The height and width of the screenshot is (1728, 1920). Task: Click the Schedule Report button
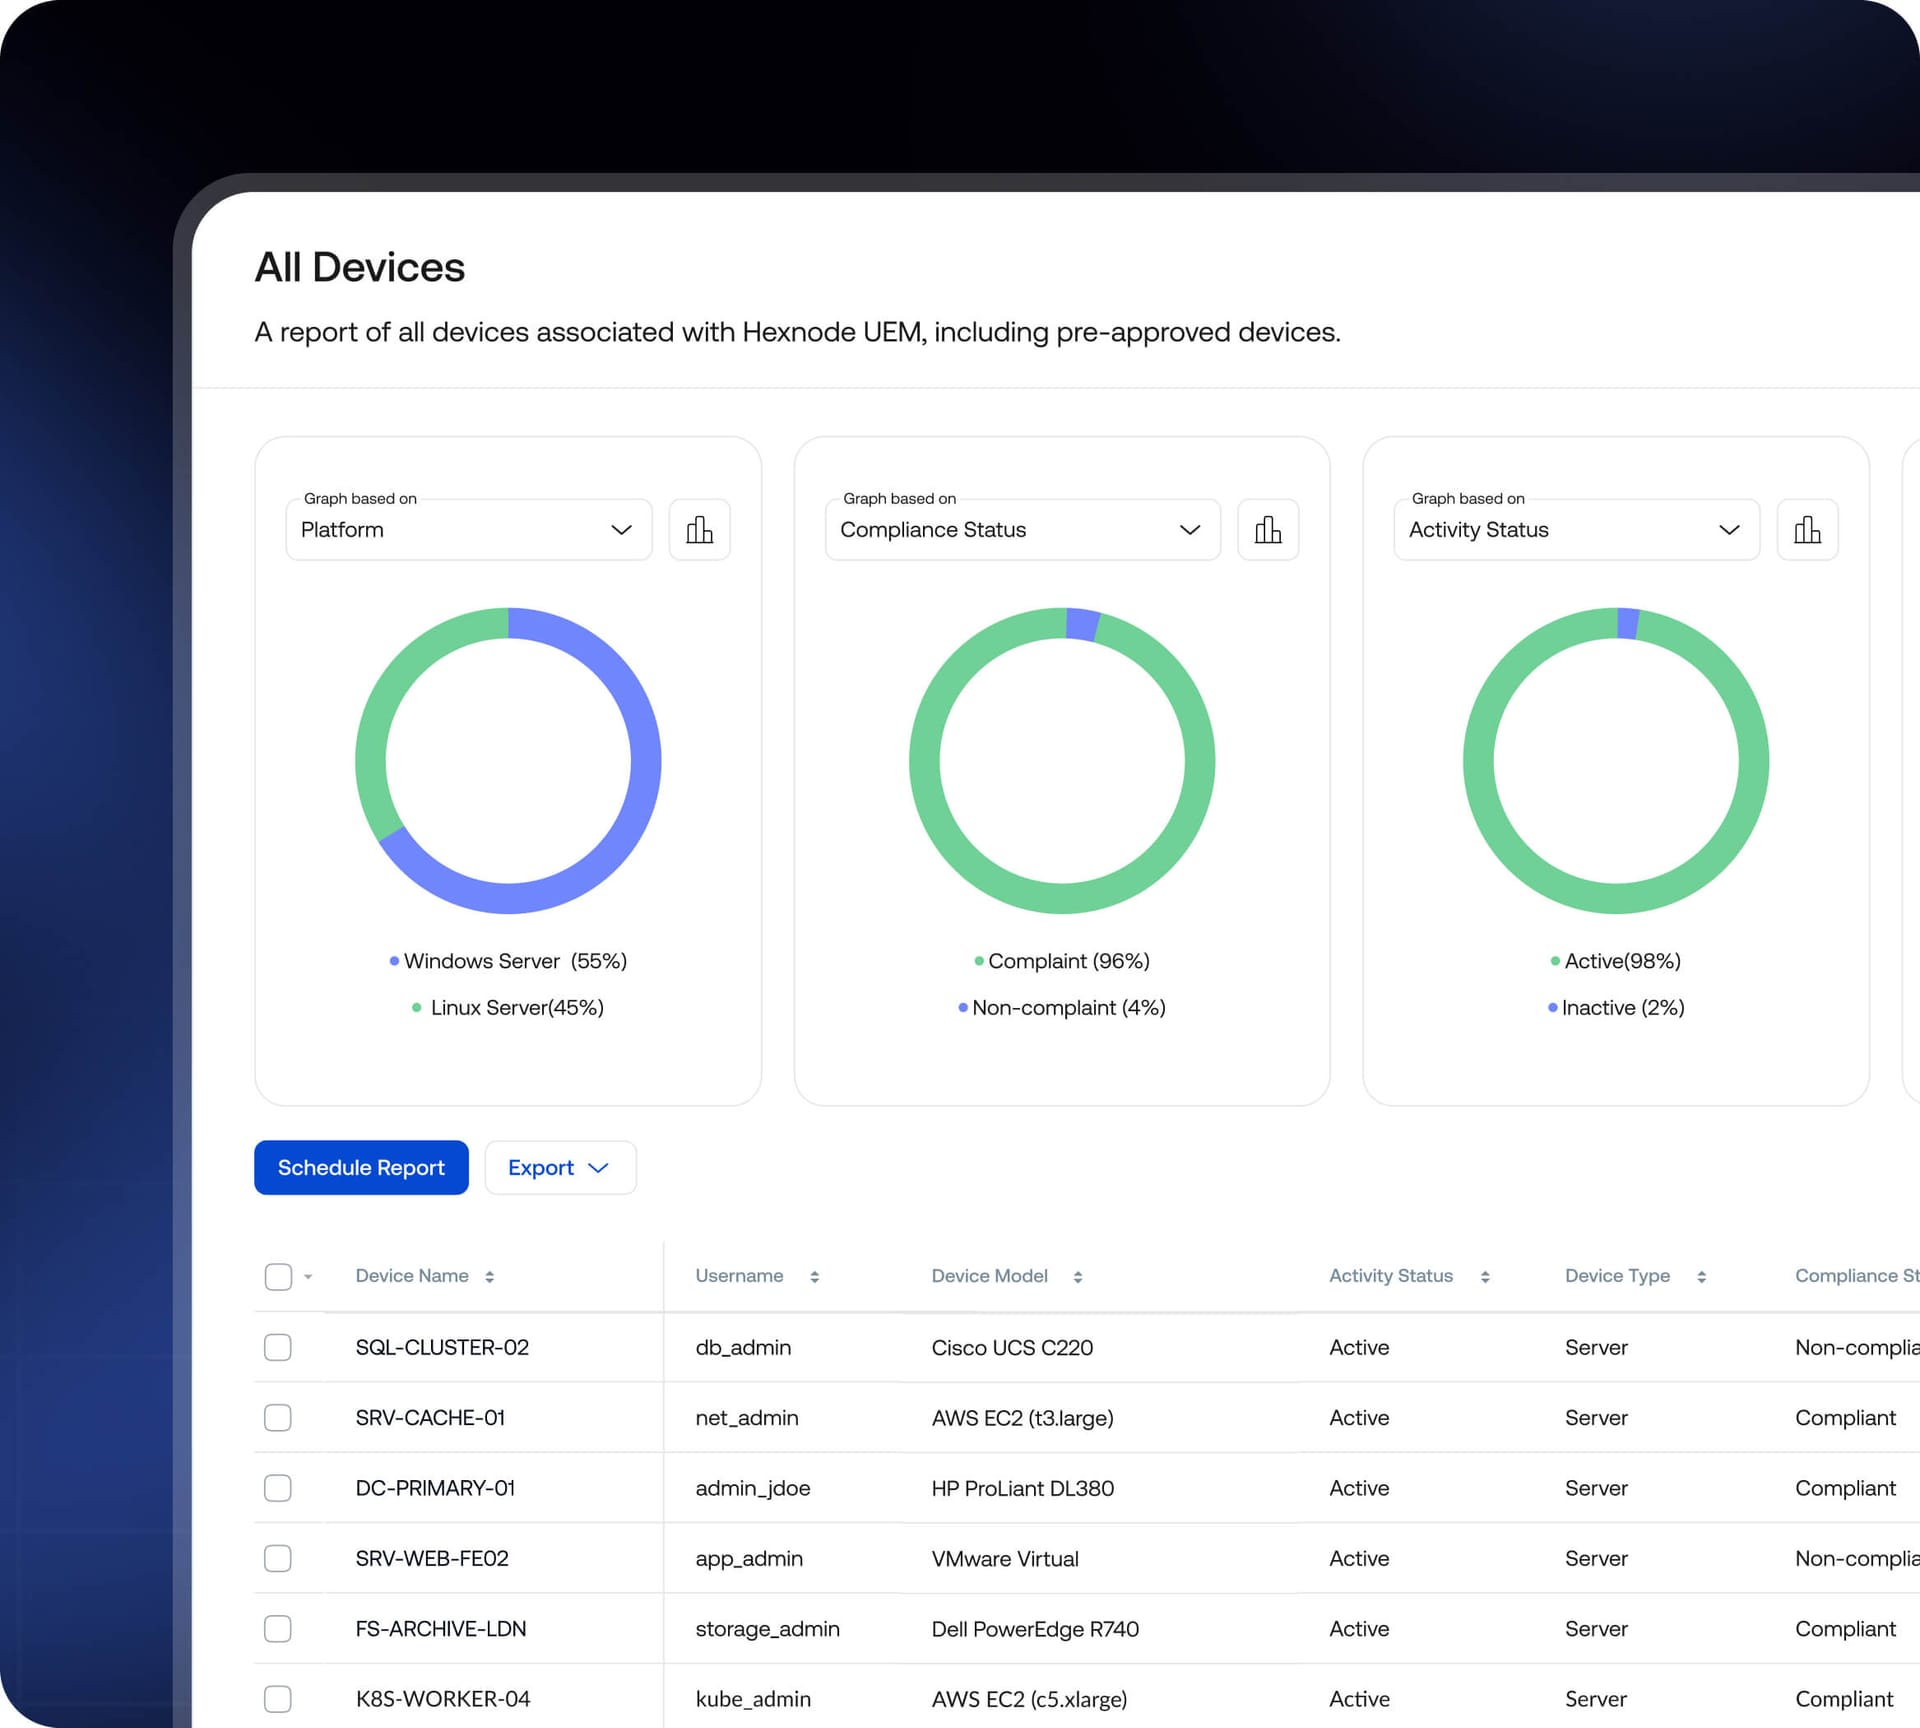pos(361,1167)
